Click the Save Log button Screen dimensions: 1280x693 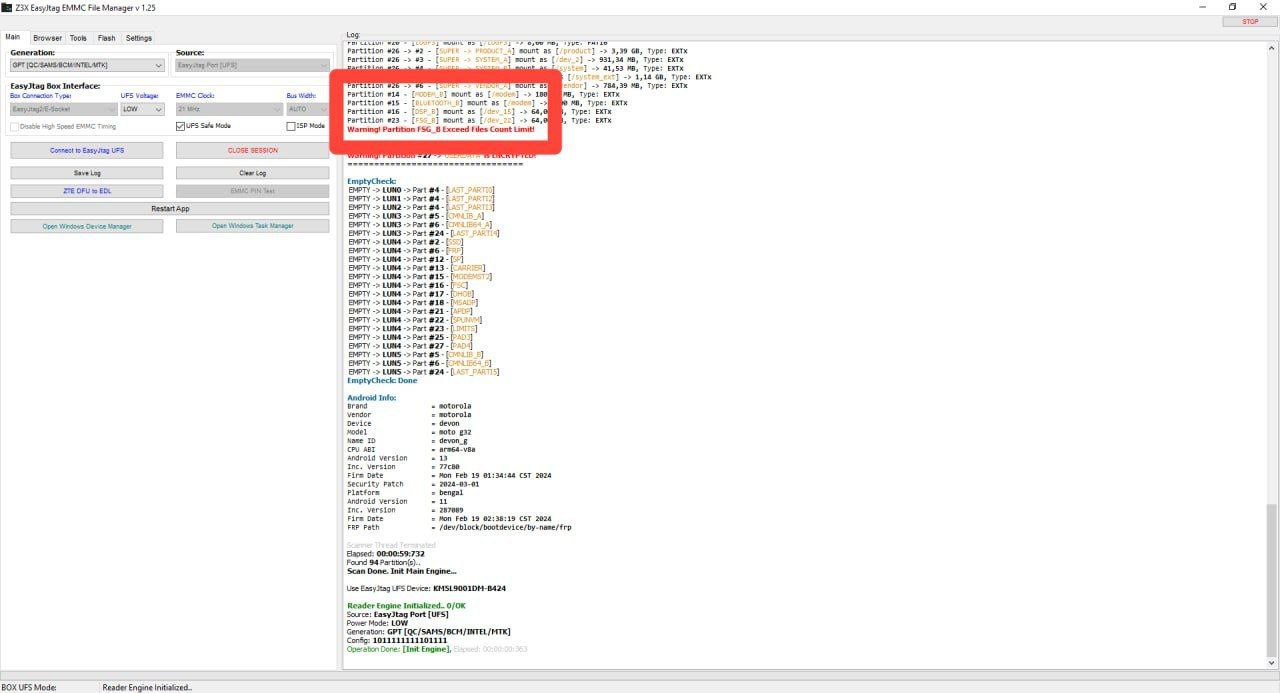click(x=87, y=173)
